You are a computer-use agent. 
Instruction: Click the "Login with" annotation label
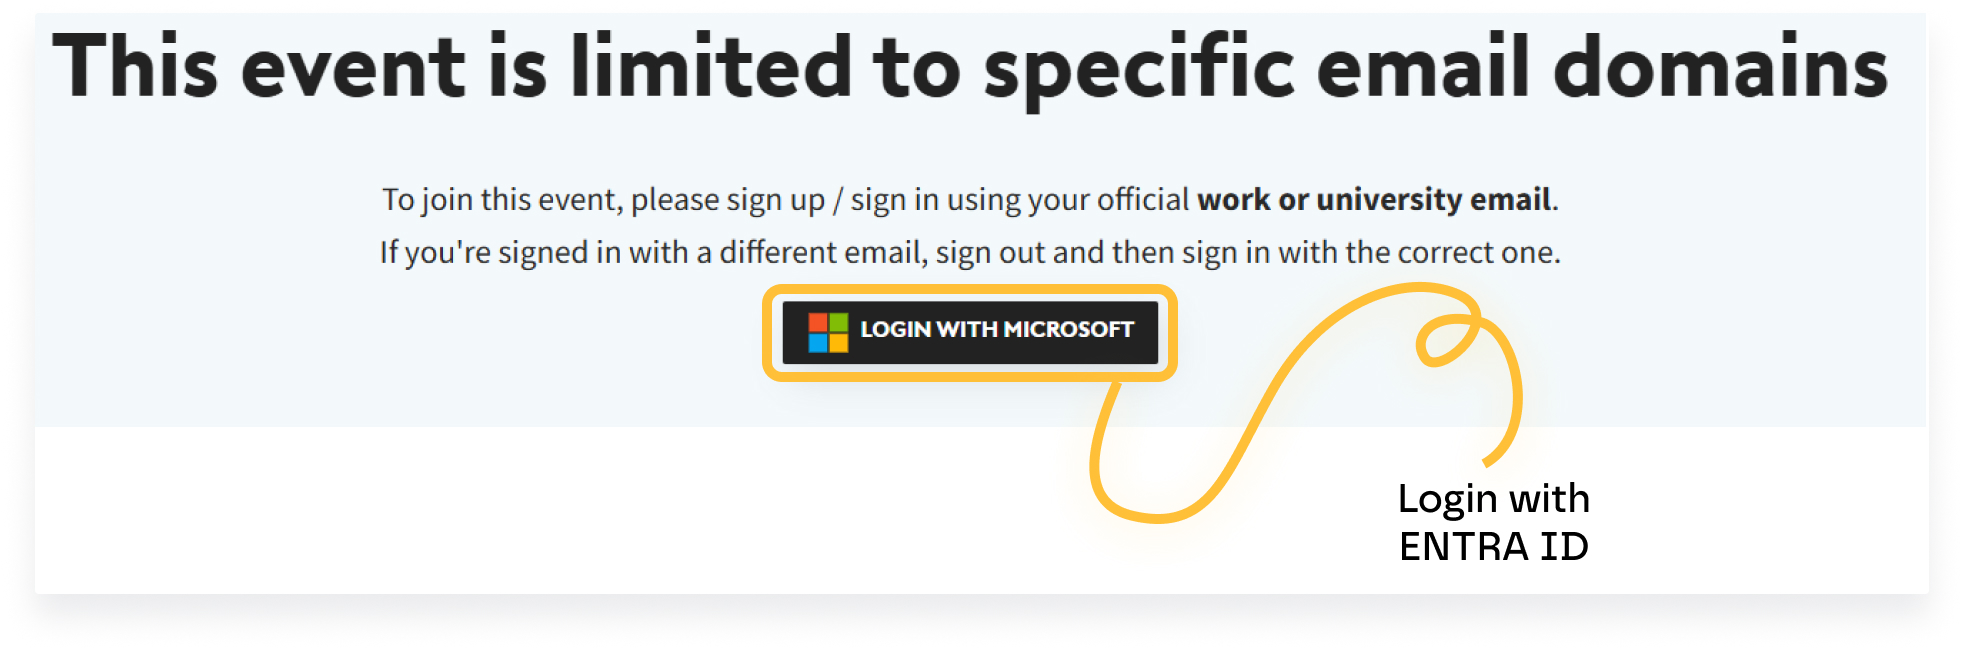pos(1493,499)
